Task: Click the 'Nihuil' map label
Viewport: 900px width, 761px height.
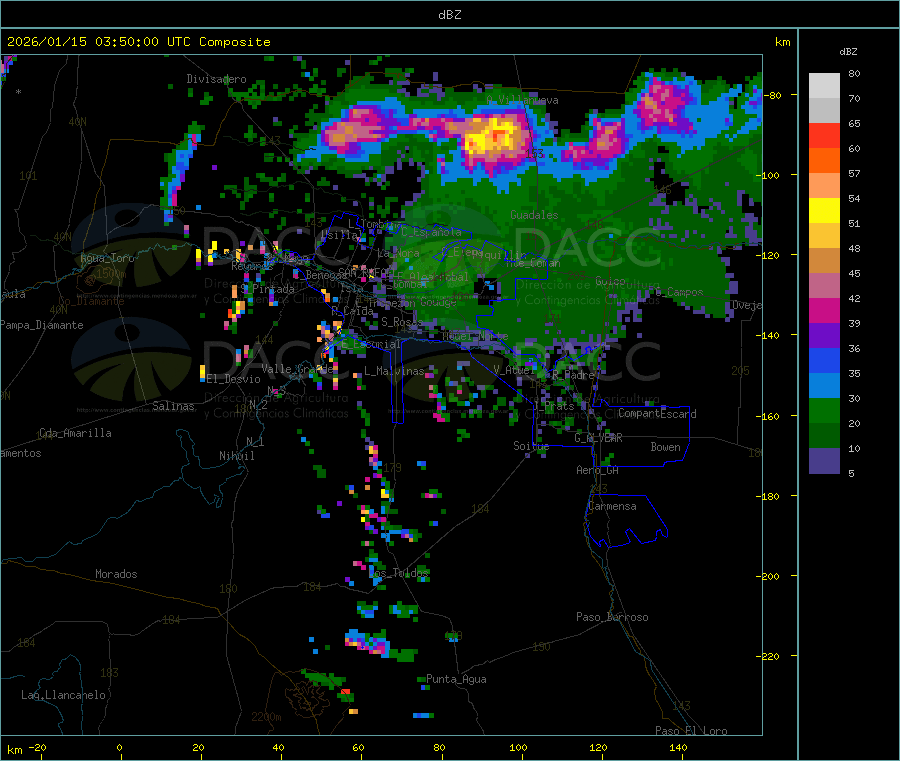Action: tap(237, 456)
